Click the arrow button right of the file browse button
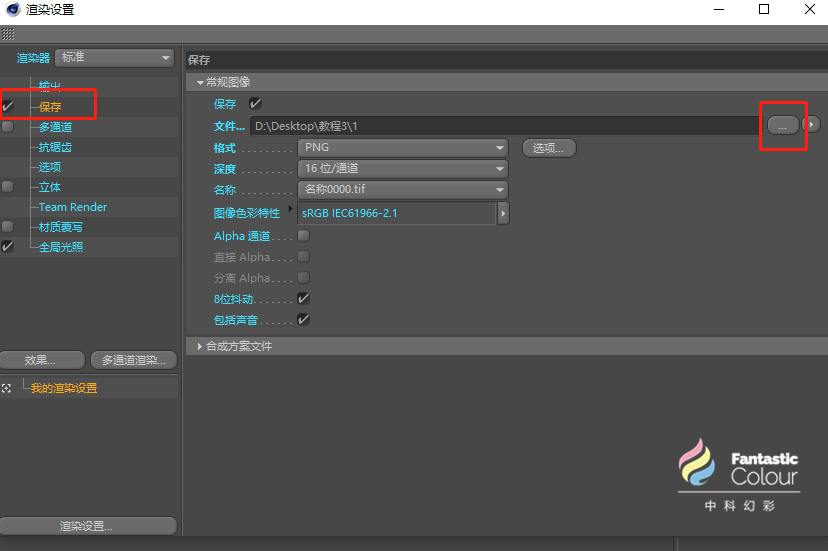The width and height of the screenshot is (828, 551). [x=811, y=125]
